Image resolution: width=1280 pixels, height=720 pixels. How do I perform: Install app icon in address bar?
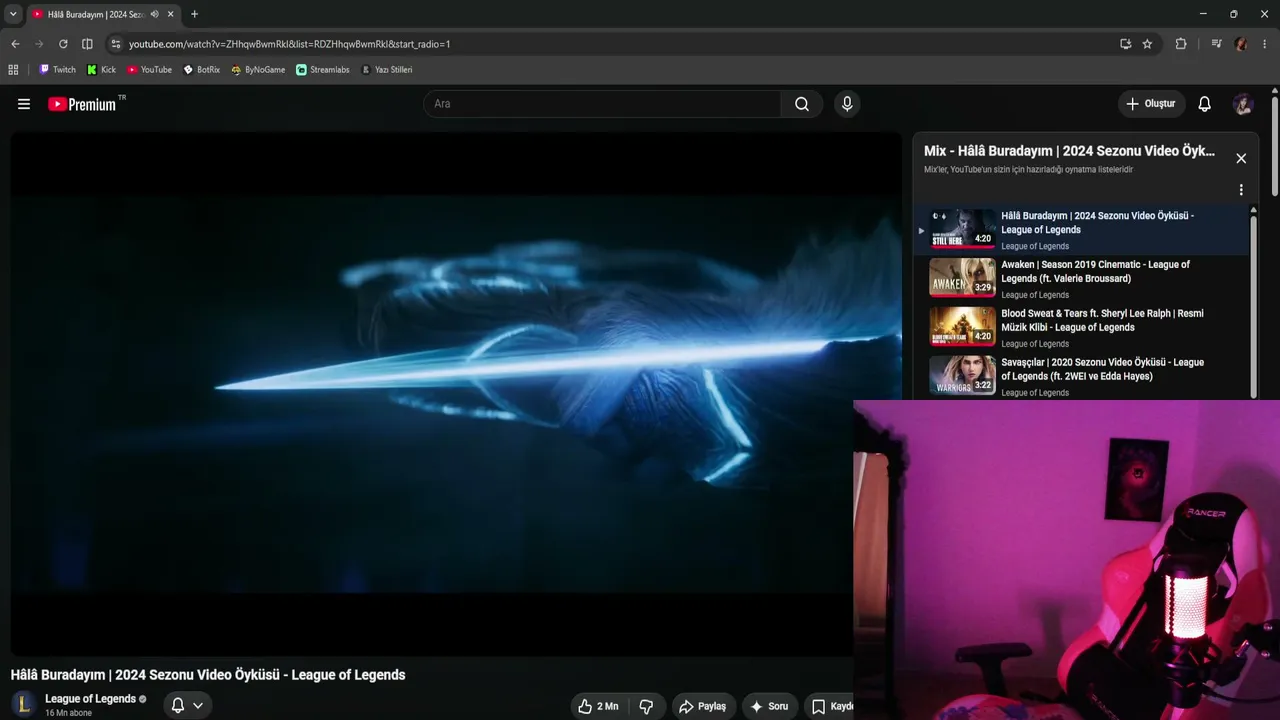click(x=1125, y=44)
